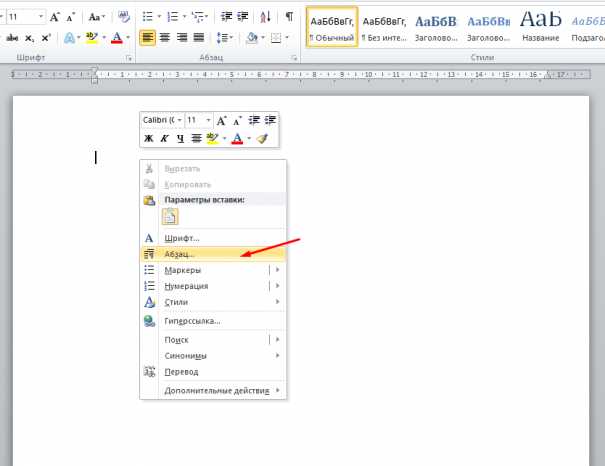605x466 pixels.
Task: Open Шрифт... in the context menu
Action: [182, 238]
